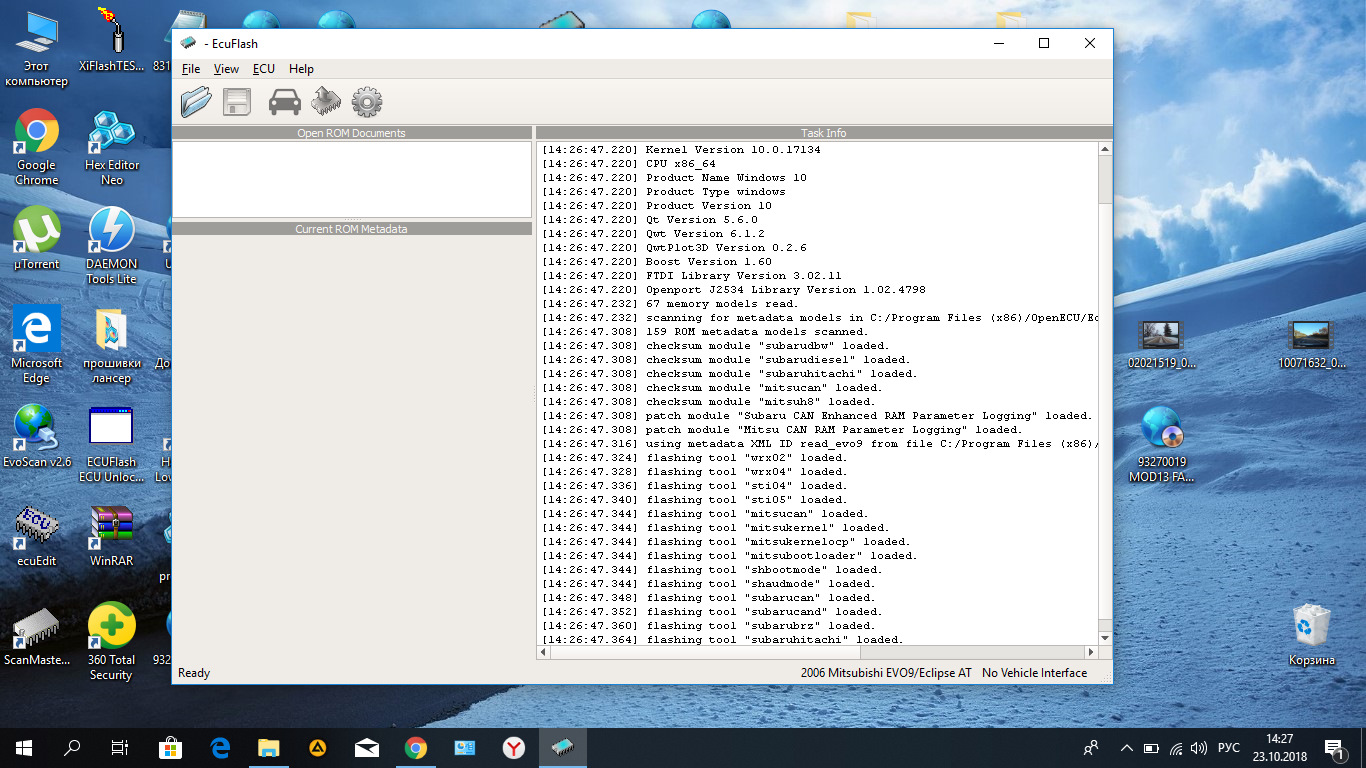
Task: Click the Current ROM Metadata panel header
Action: click(352, 229)
